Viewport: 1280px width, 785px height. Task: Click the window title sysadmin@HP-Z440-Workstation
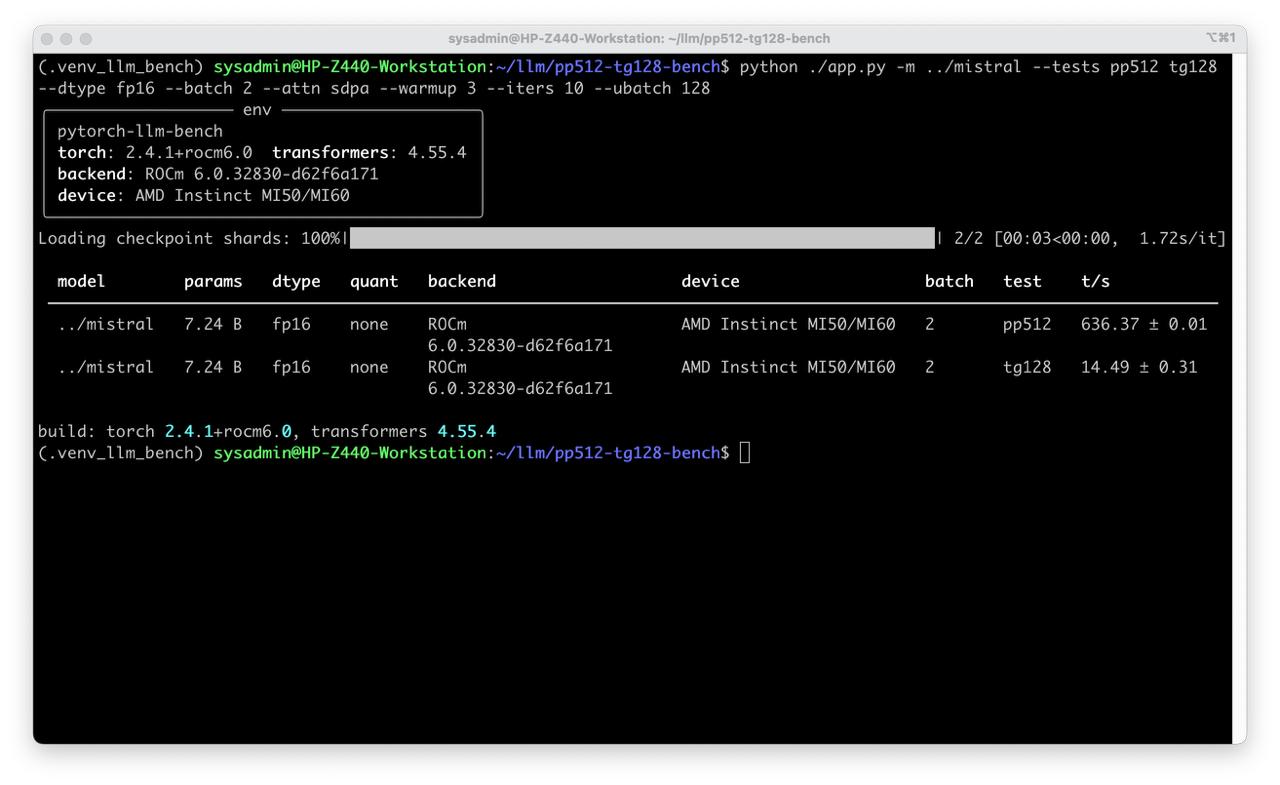[639, 38]
